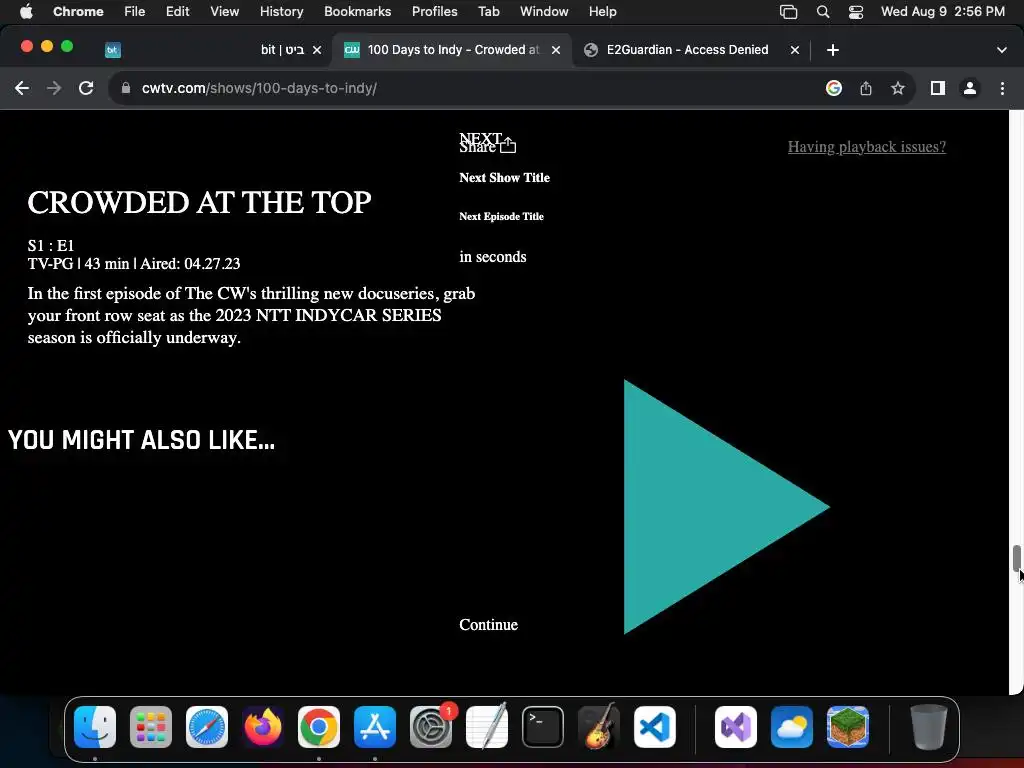Image resolution: width=1024 pixels, height=768 pixels.
Task: Open Spotlight search in menu bar
Action: tap(823, 12)
